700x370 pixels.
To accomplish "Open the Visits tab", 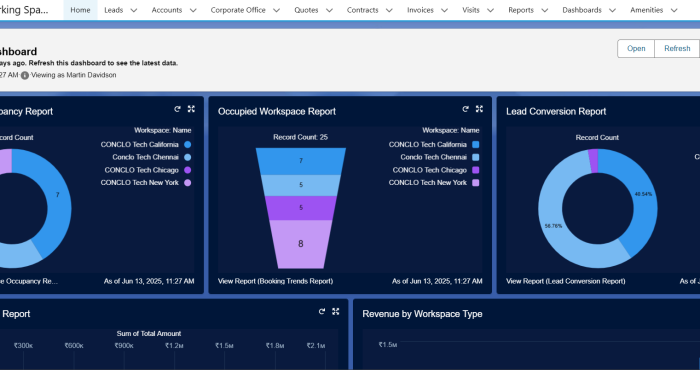I will tap(471, 10).
